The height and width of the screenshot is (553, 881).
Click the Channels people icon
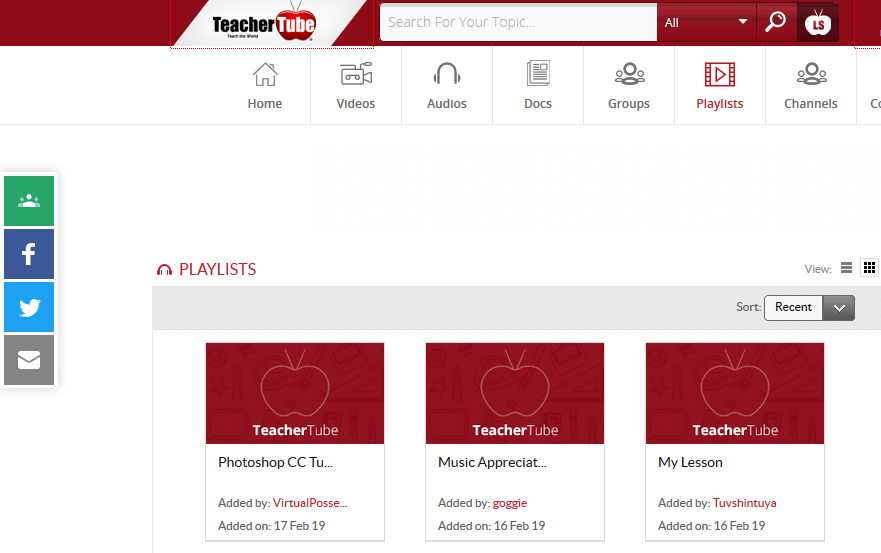811,74
